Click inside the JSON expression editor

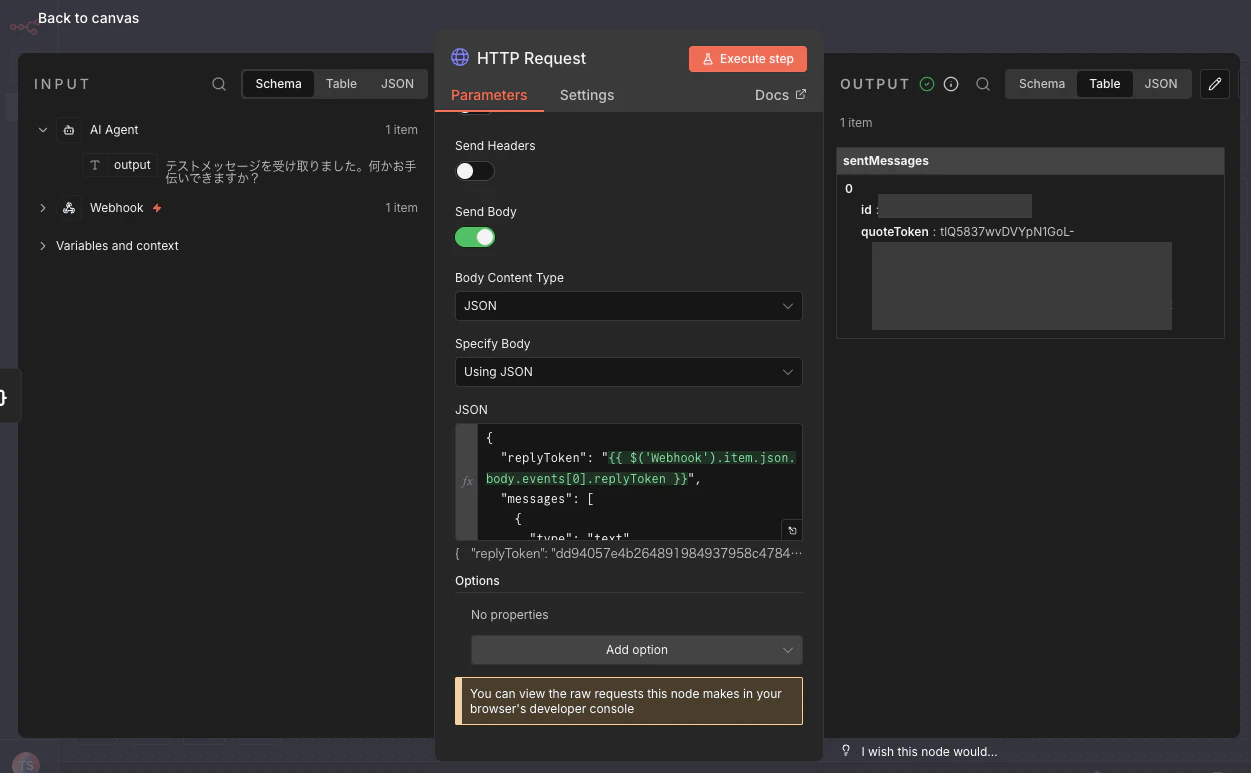(640, 482)
